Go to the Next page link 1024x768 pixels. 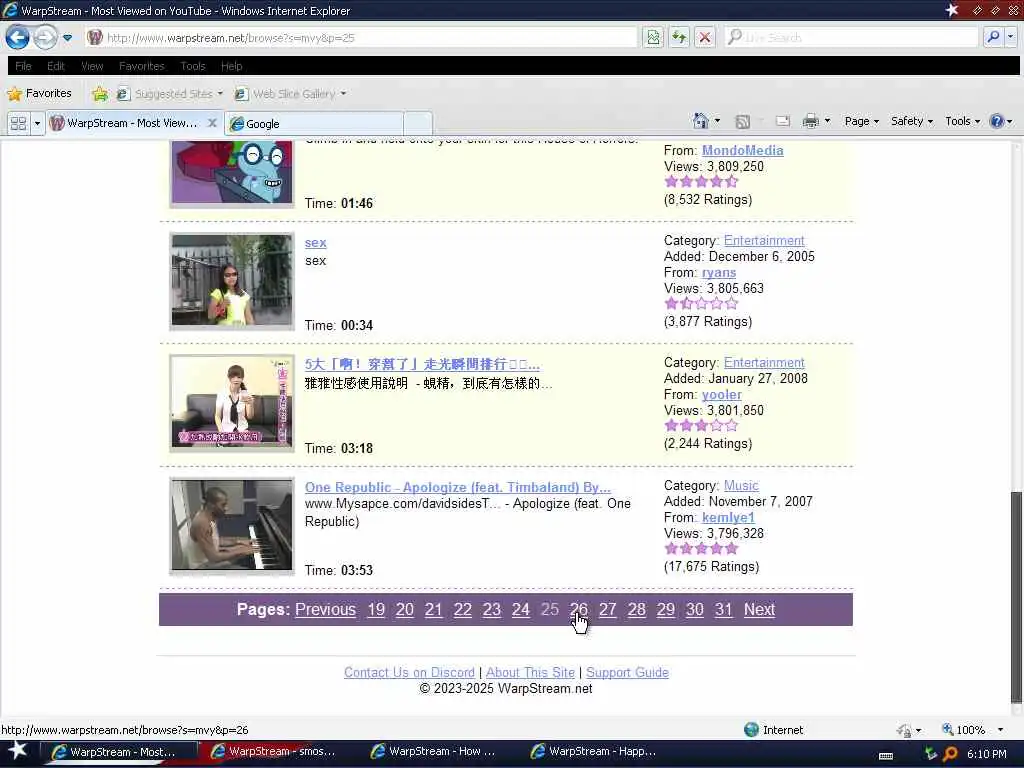pyautogui.click(x=760, y=609)
